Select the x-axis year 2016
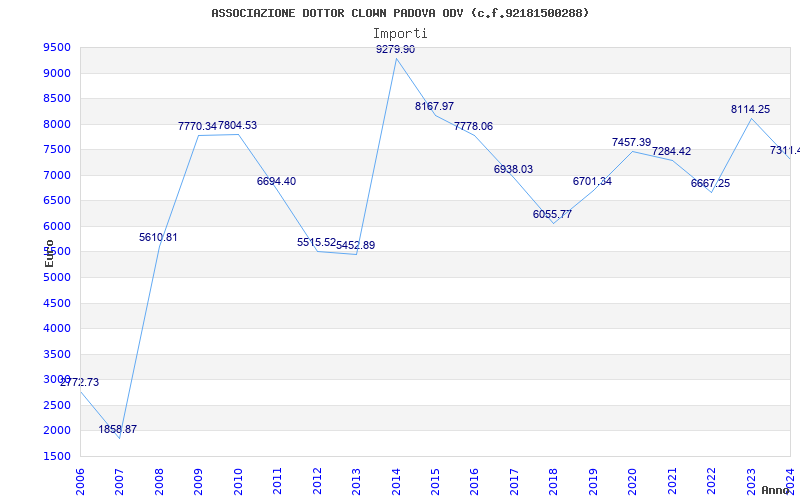 point(474,481)
